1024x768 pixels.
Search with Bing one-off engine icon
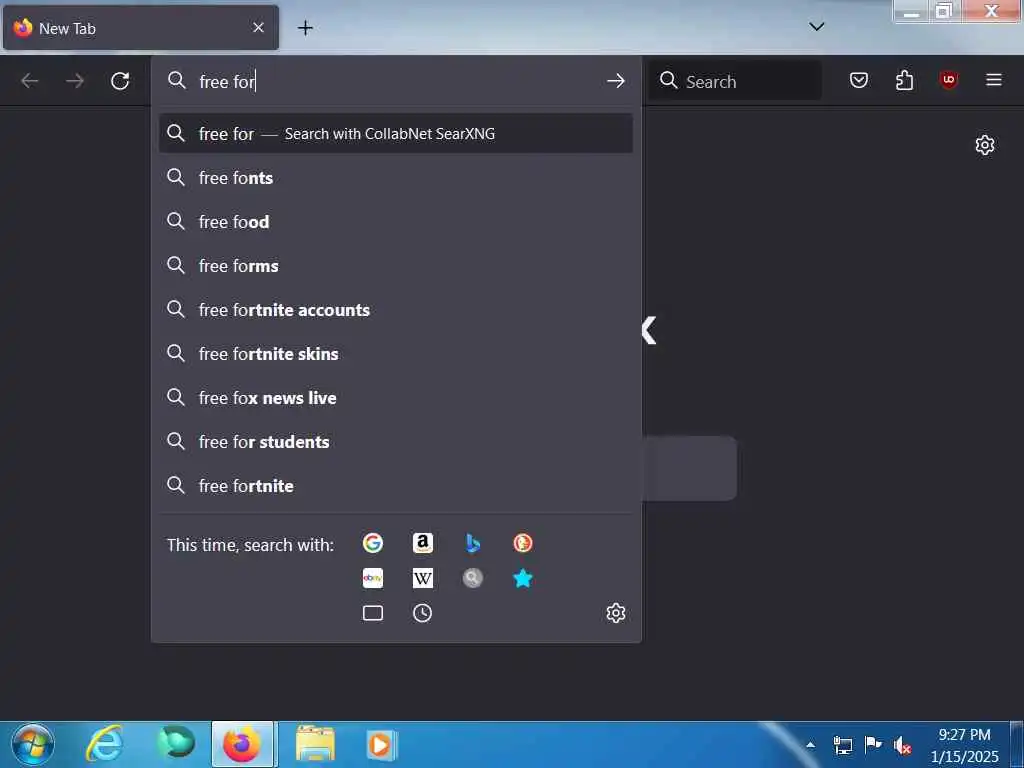(473, 543)
